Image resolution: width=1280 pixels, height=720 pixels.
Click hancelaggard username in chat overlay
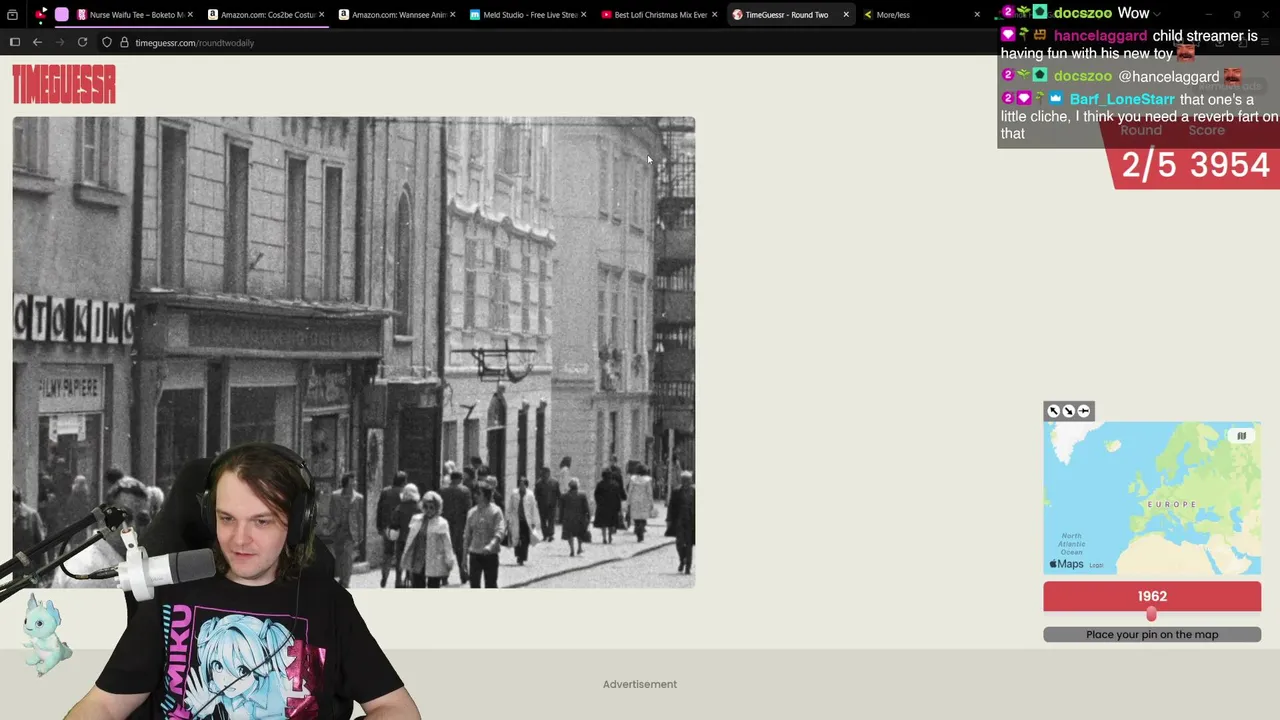pyautogui.click(x=1100, y=36)
